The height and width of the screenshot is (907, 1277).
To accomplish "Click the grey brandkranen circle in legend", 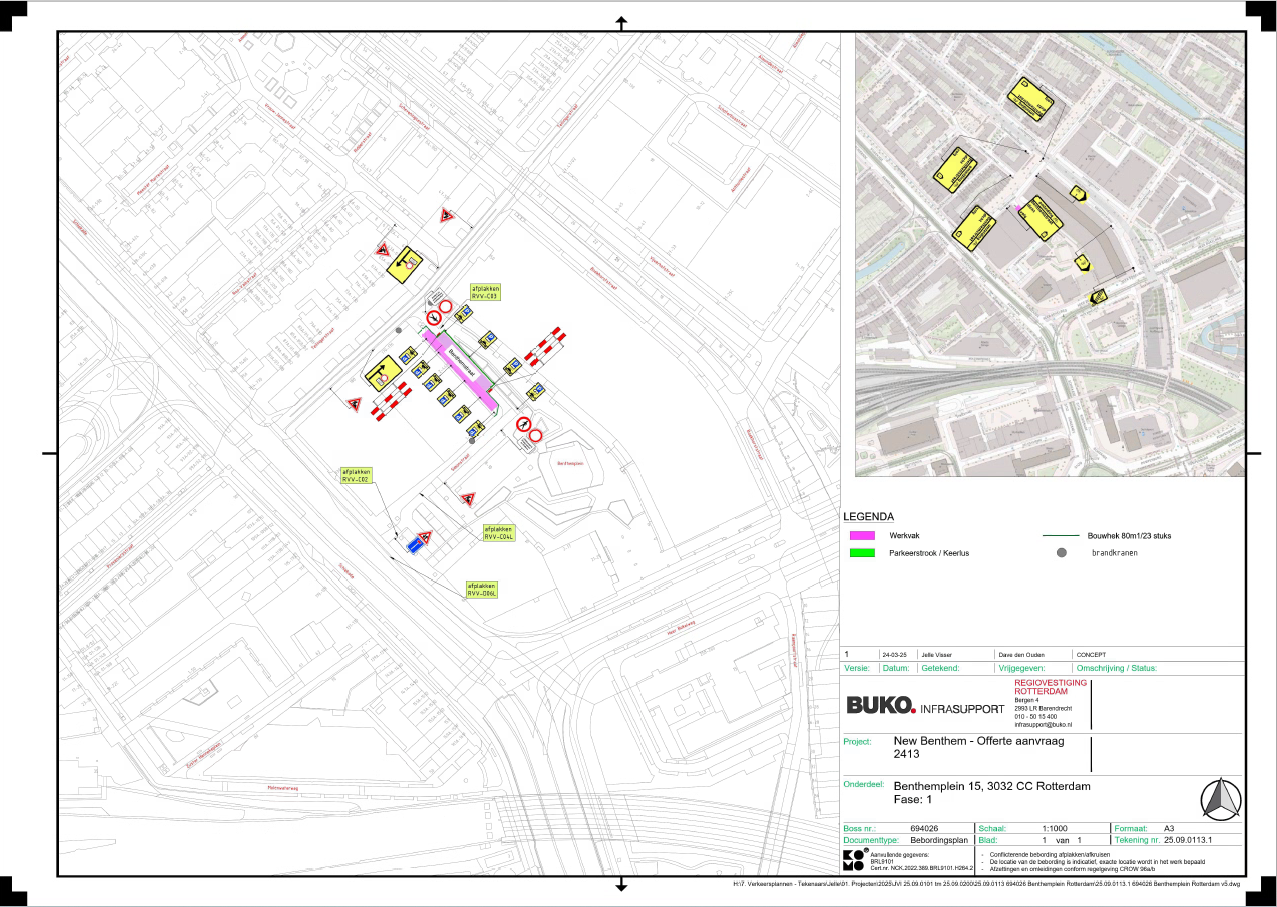I will pyautogui.click(x=1062, y=552).
